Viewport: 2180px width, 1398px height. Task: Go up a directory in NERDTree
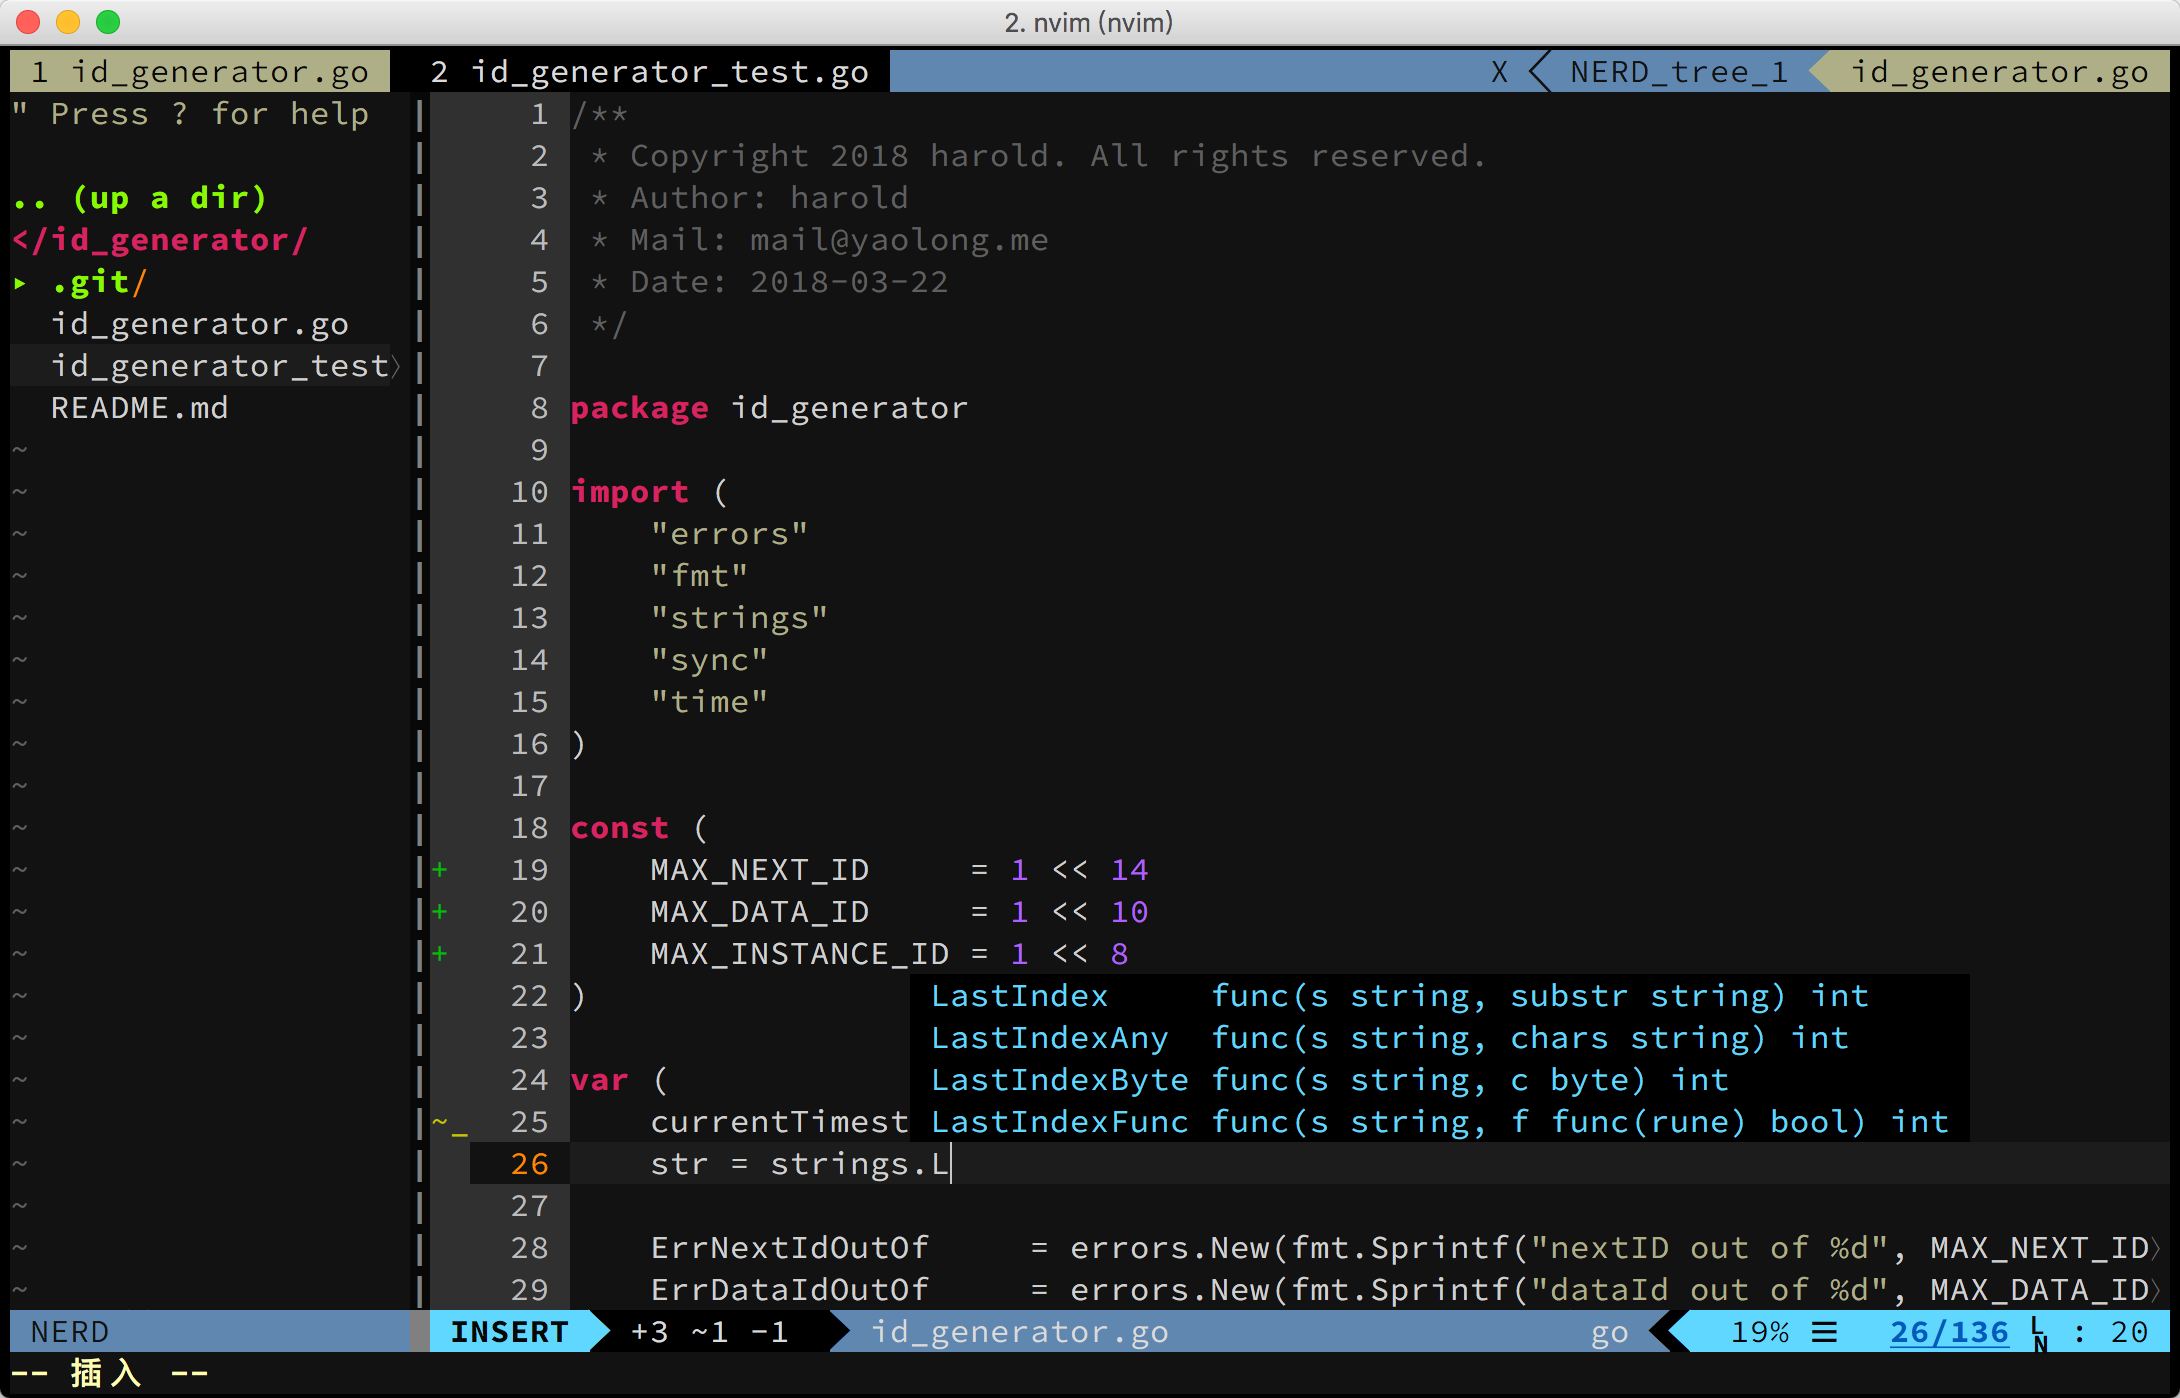[140, 198]
